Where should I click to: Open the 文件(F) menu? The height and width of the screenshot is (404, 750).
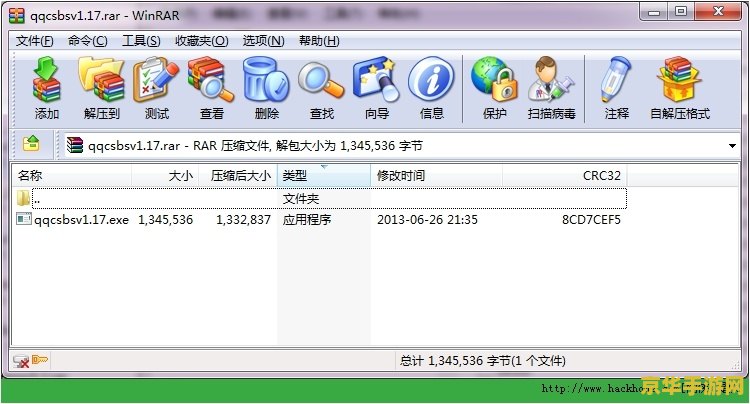[34, 41]
